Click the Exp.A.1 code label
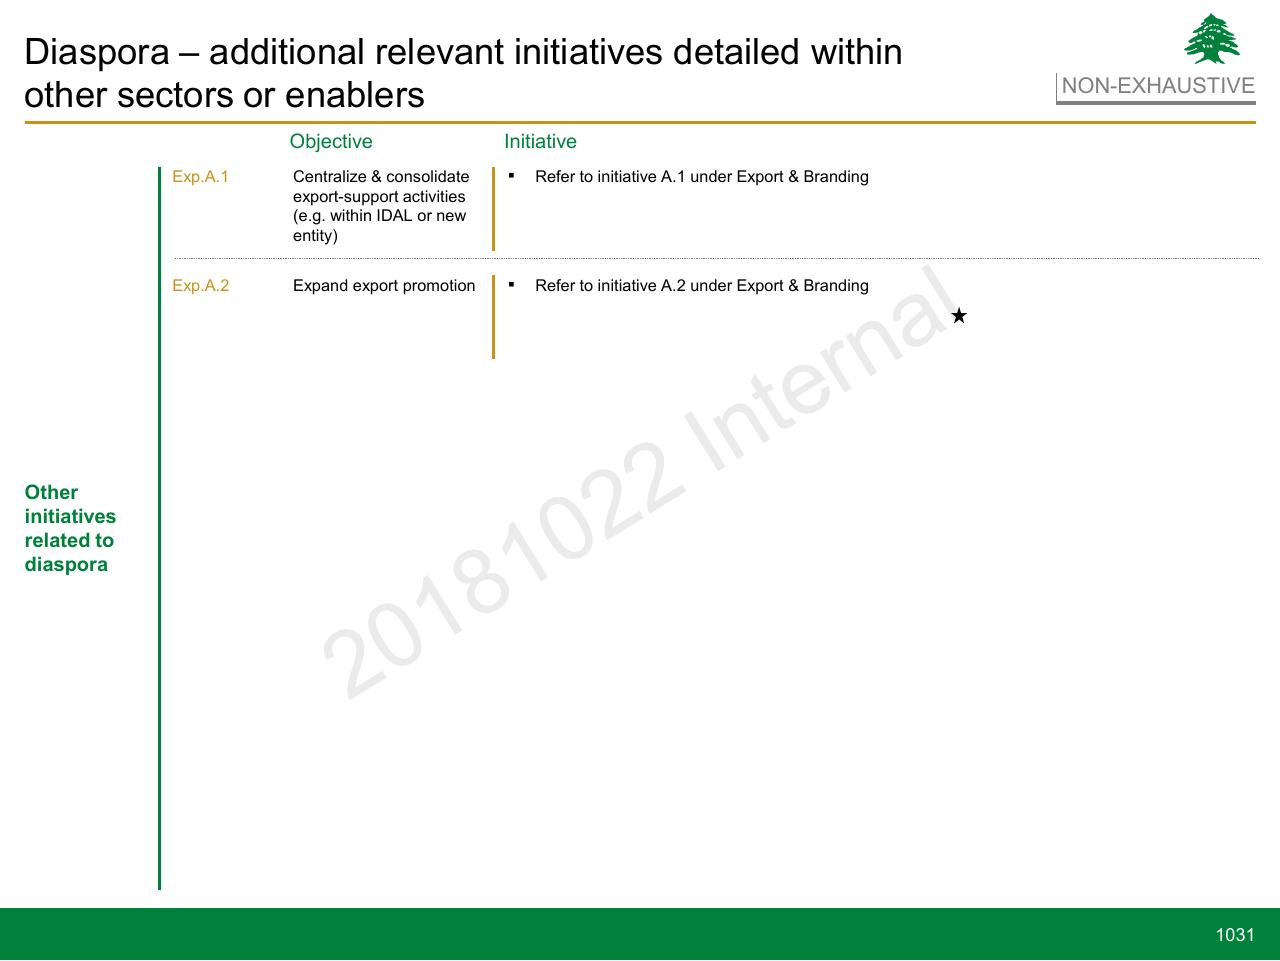Viewport: 1280px width, 961px height. point(200,177)
